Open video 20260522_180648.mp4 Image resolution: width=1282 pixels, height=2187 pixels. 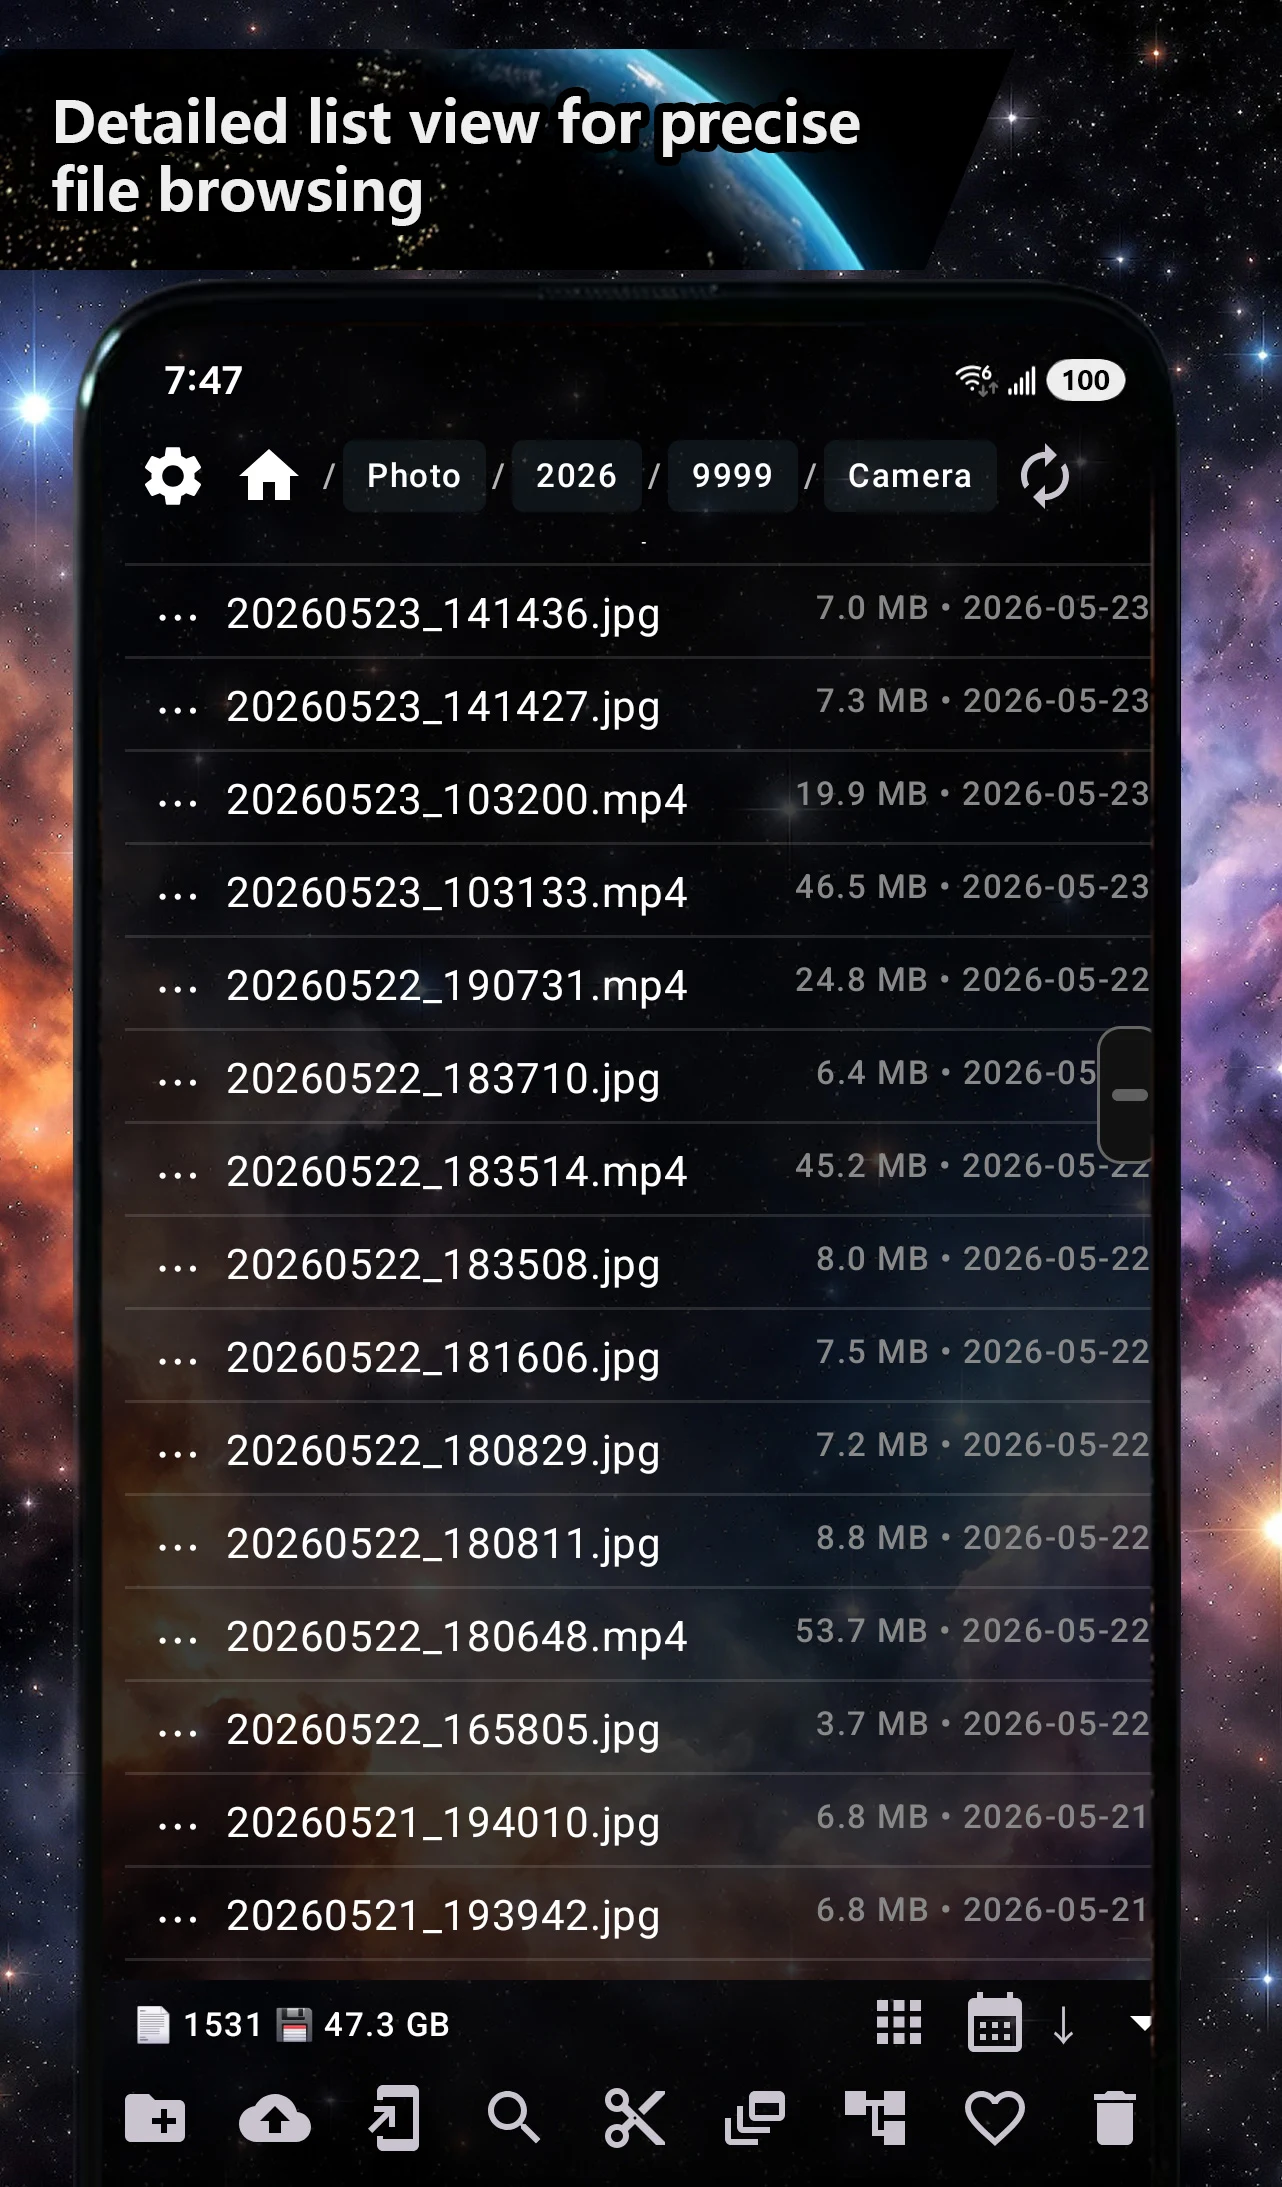point(638,1635)
